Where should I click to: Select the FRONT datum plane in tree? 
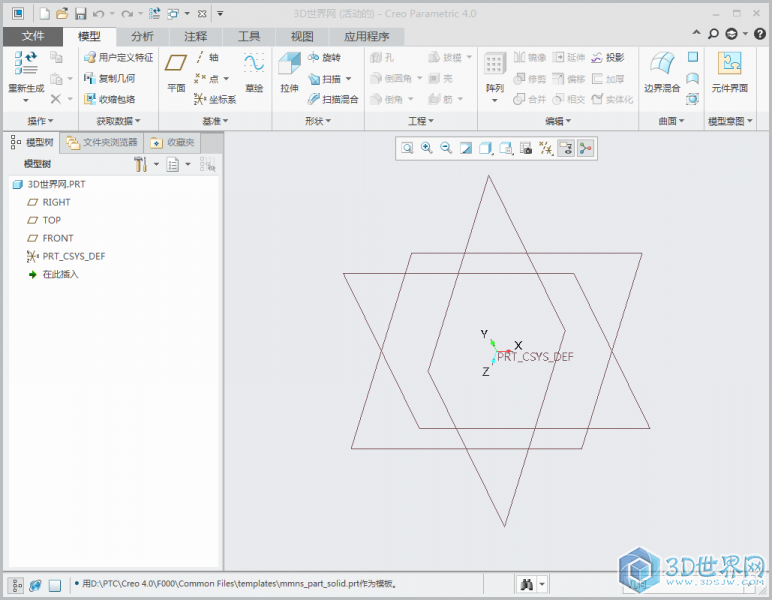50,238
